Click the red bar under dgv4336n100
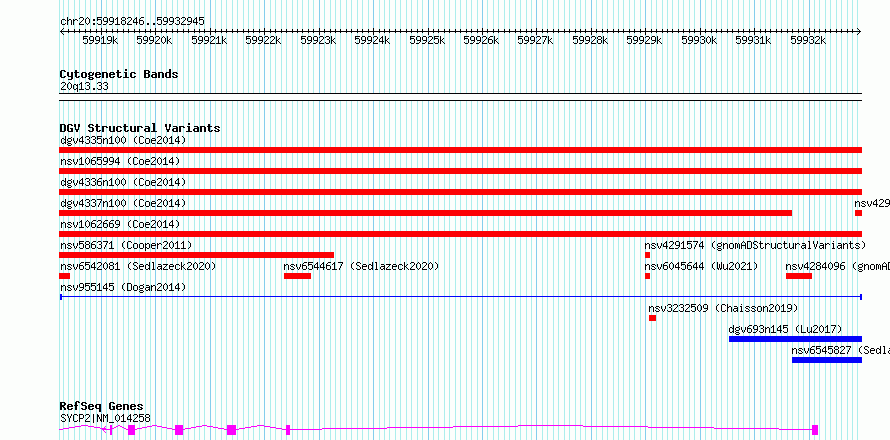This screenshot has width=890, height=440. pos(461,192)
